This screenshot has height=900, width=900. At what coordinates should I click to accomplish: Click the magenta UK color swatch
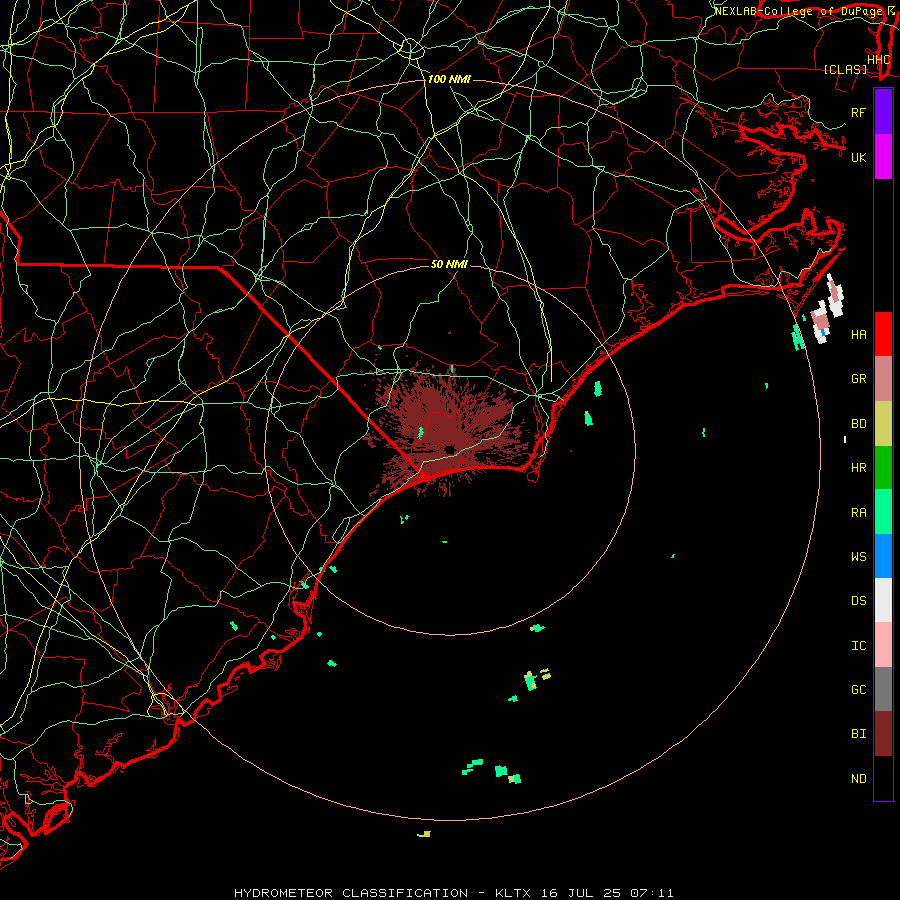[883, 157]
